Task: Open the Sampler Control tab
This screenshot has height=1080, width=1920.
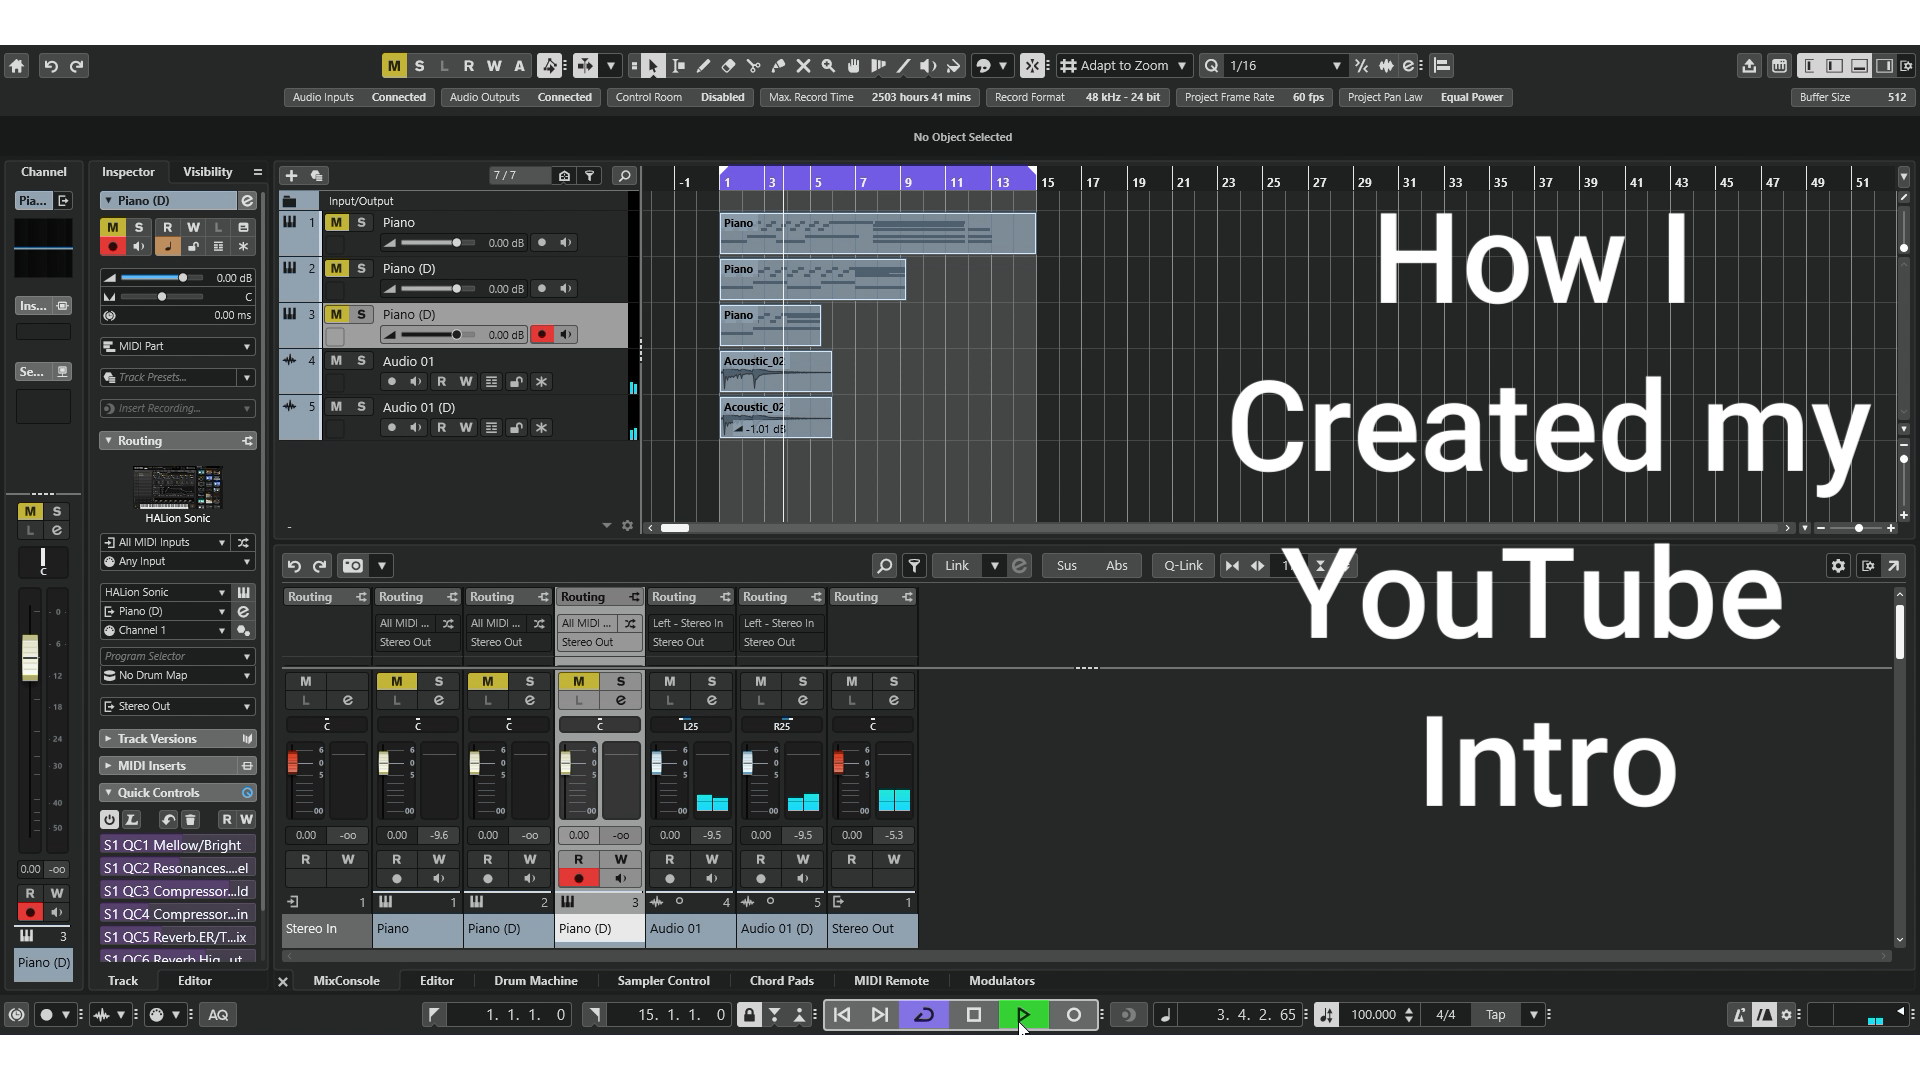Action: 664,981
